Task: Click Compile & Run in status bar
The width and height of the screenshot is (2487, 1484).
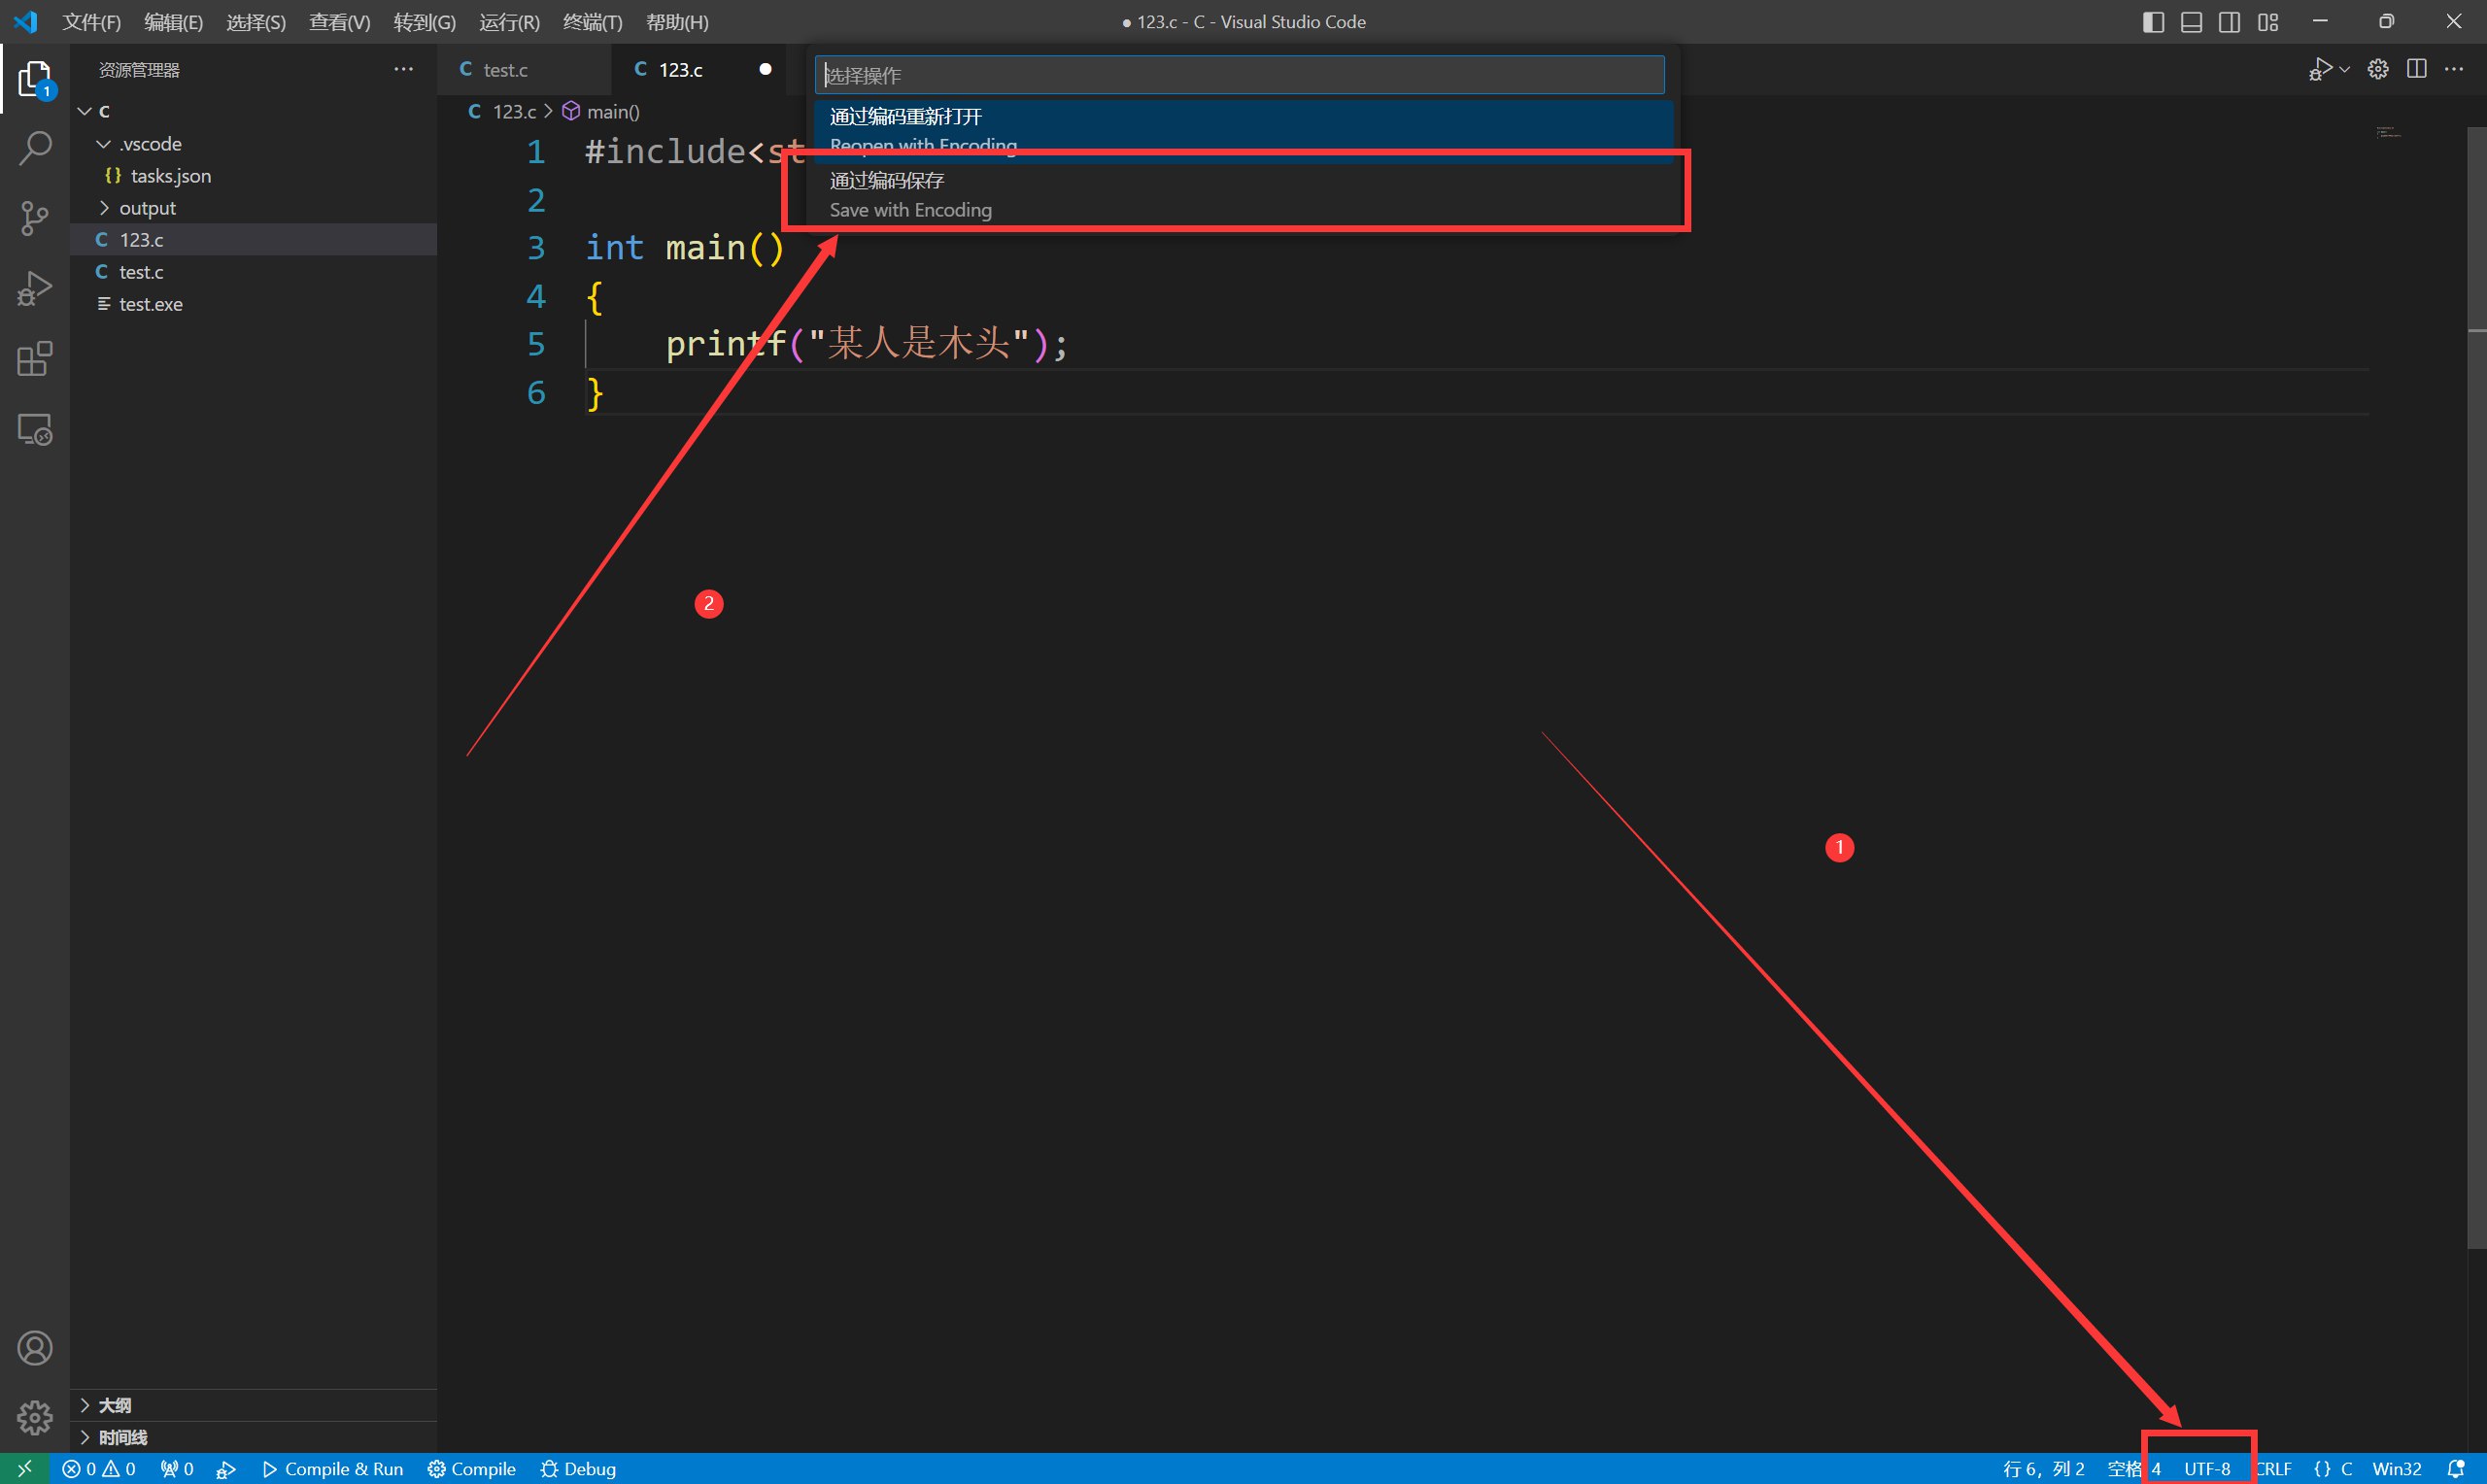Action: coord(332,1468)
